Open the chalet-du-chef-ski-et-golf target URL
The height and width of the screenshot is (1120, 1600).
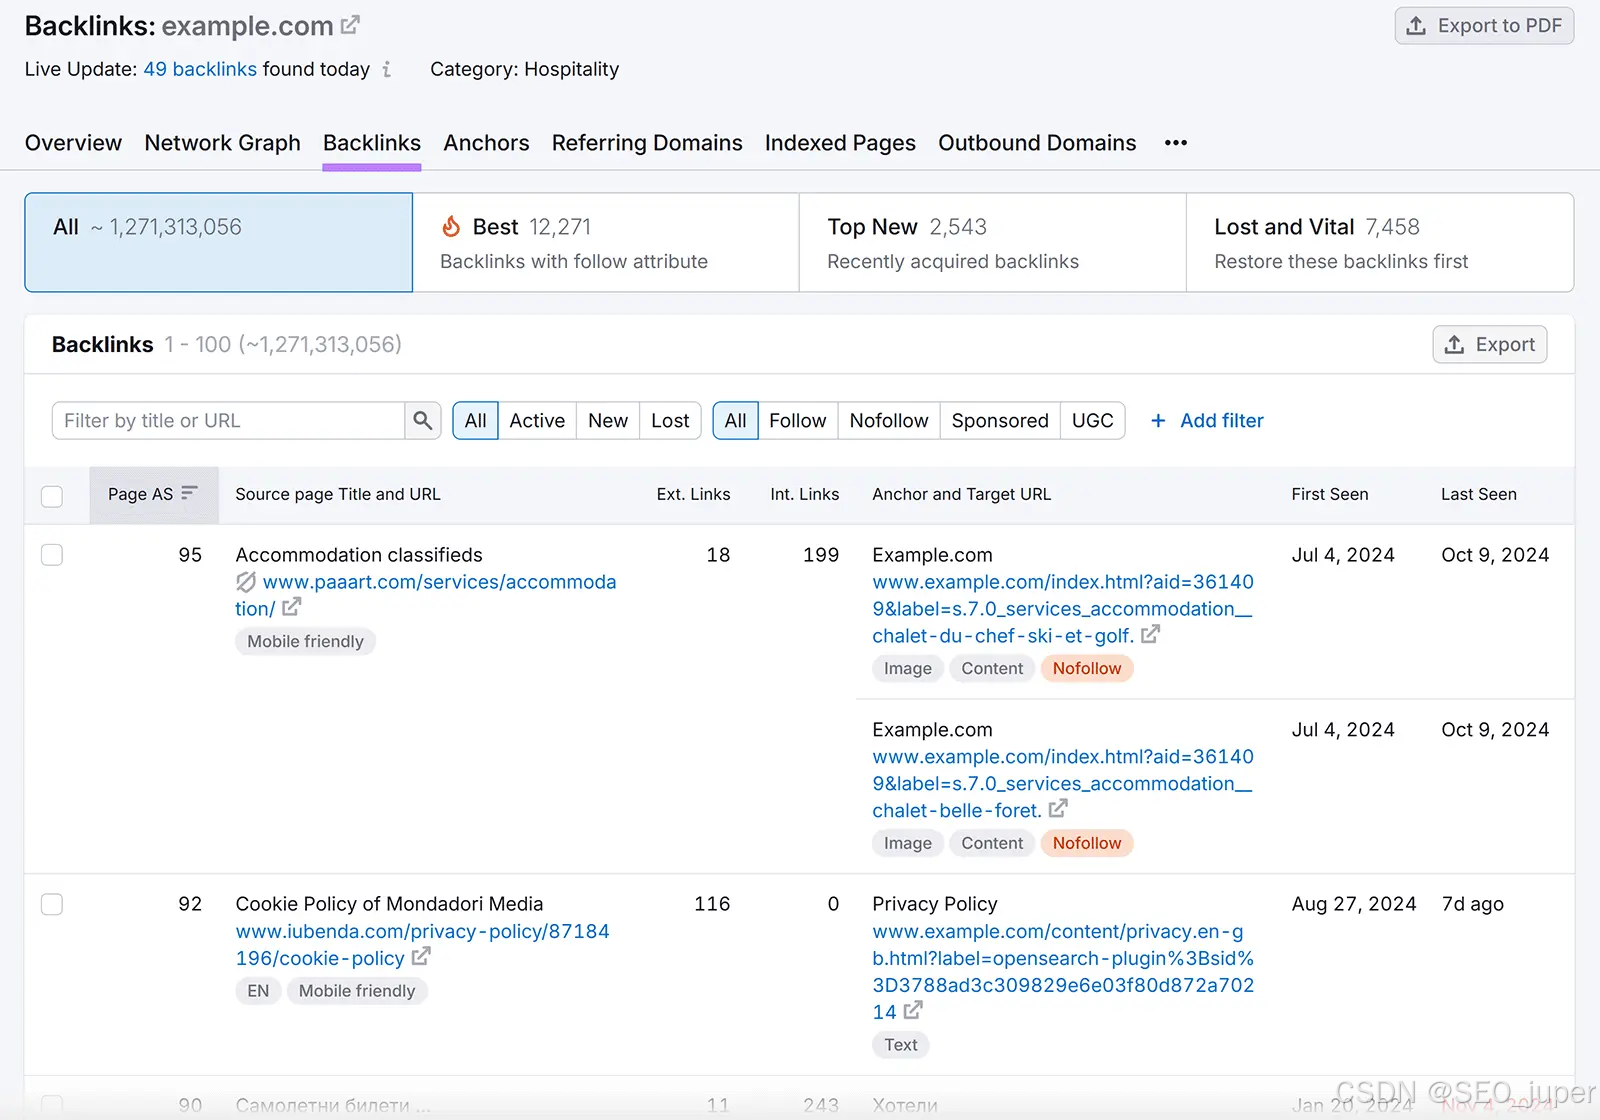tap(1062, 609)
